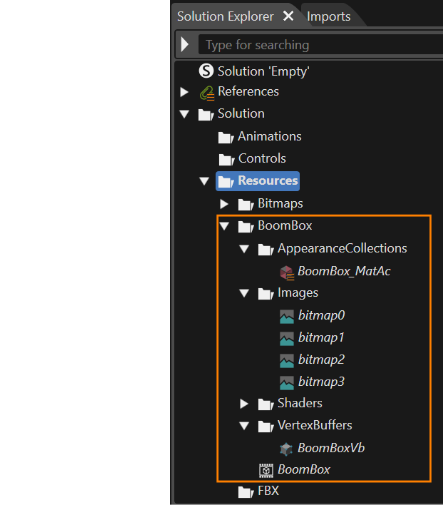Screen dimensions: 443x505
Task: Select the Solution Explorer tab
Action: 225,16
